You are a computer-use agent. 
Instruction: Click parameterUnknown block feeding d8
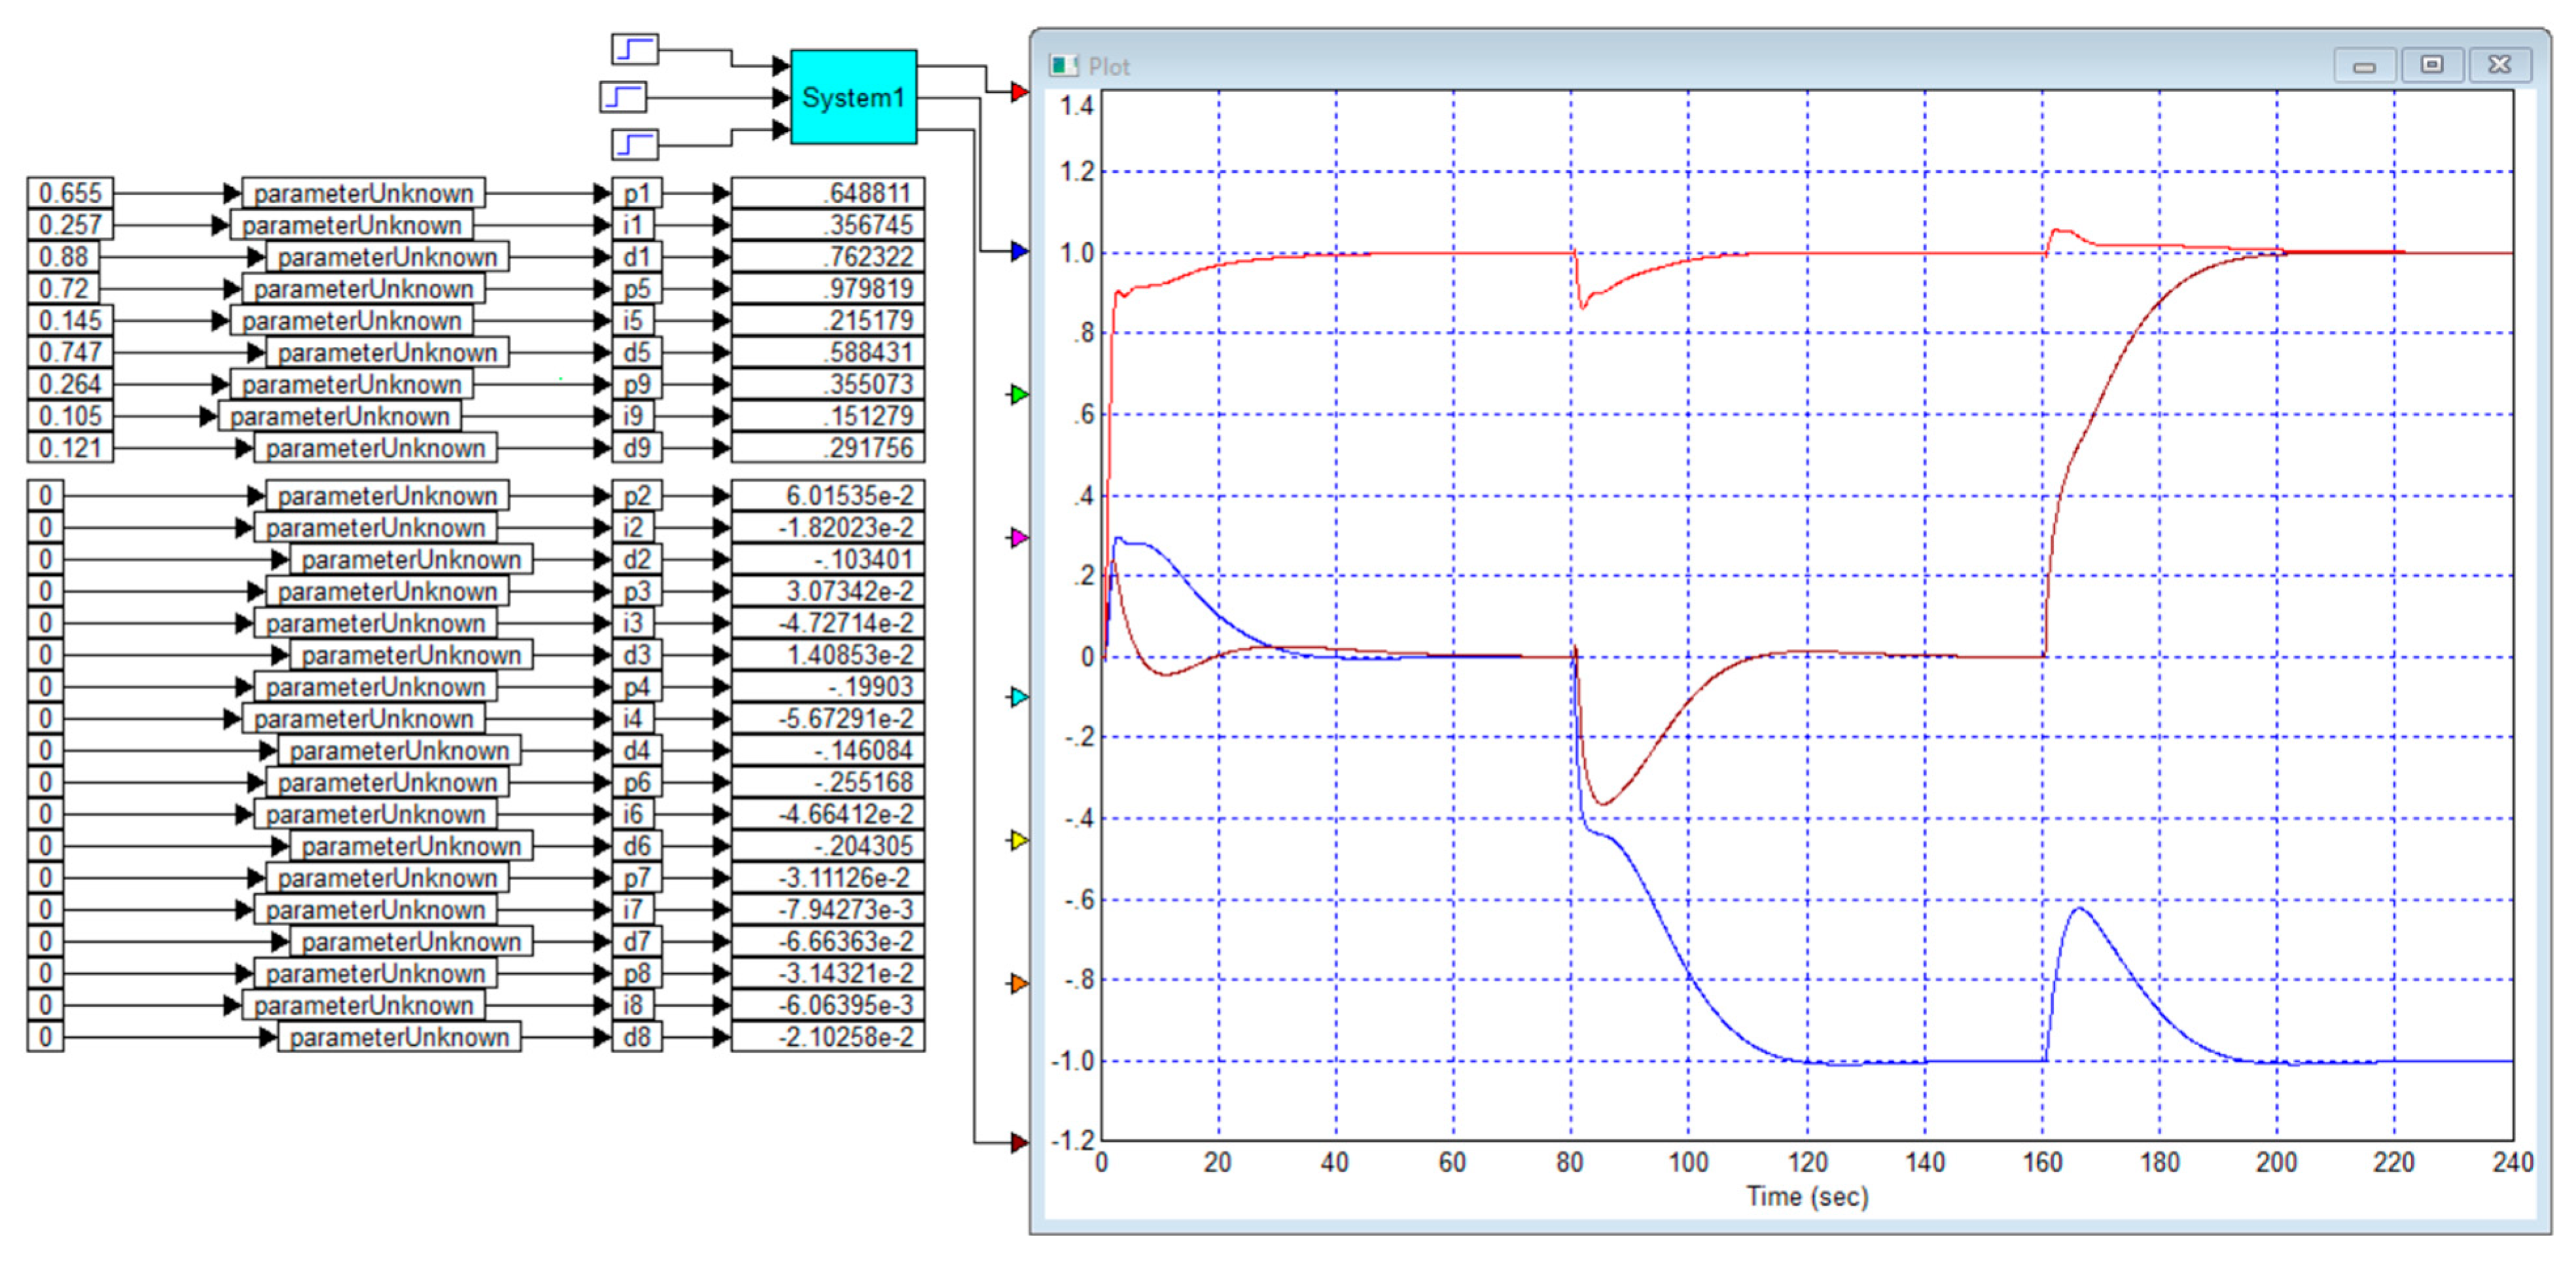coord(399,1037)
